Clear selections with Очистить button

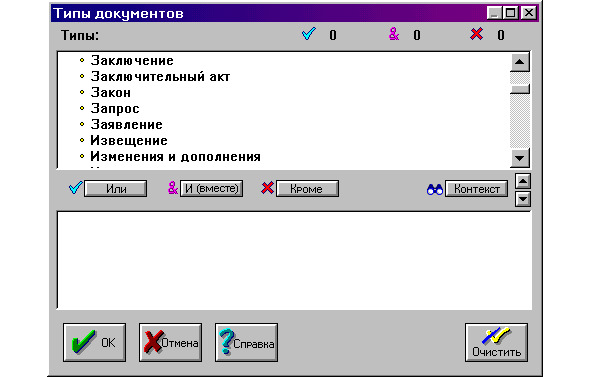tap(496, 342)
